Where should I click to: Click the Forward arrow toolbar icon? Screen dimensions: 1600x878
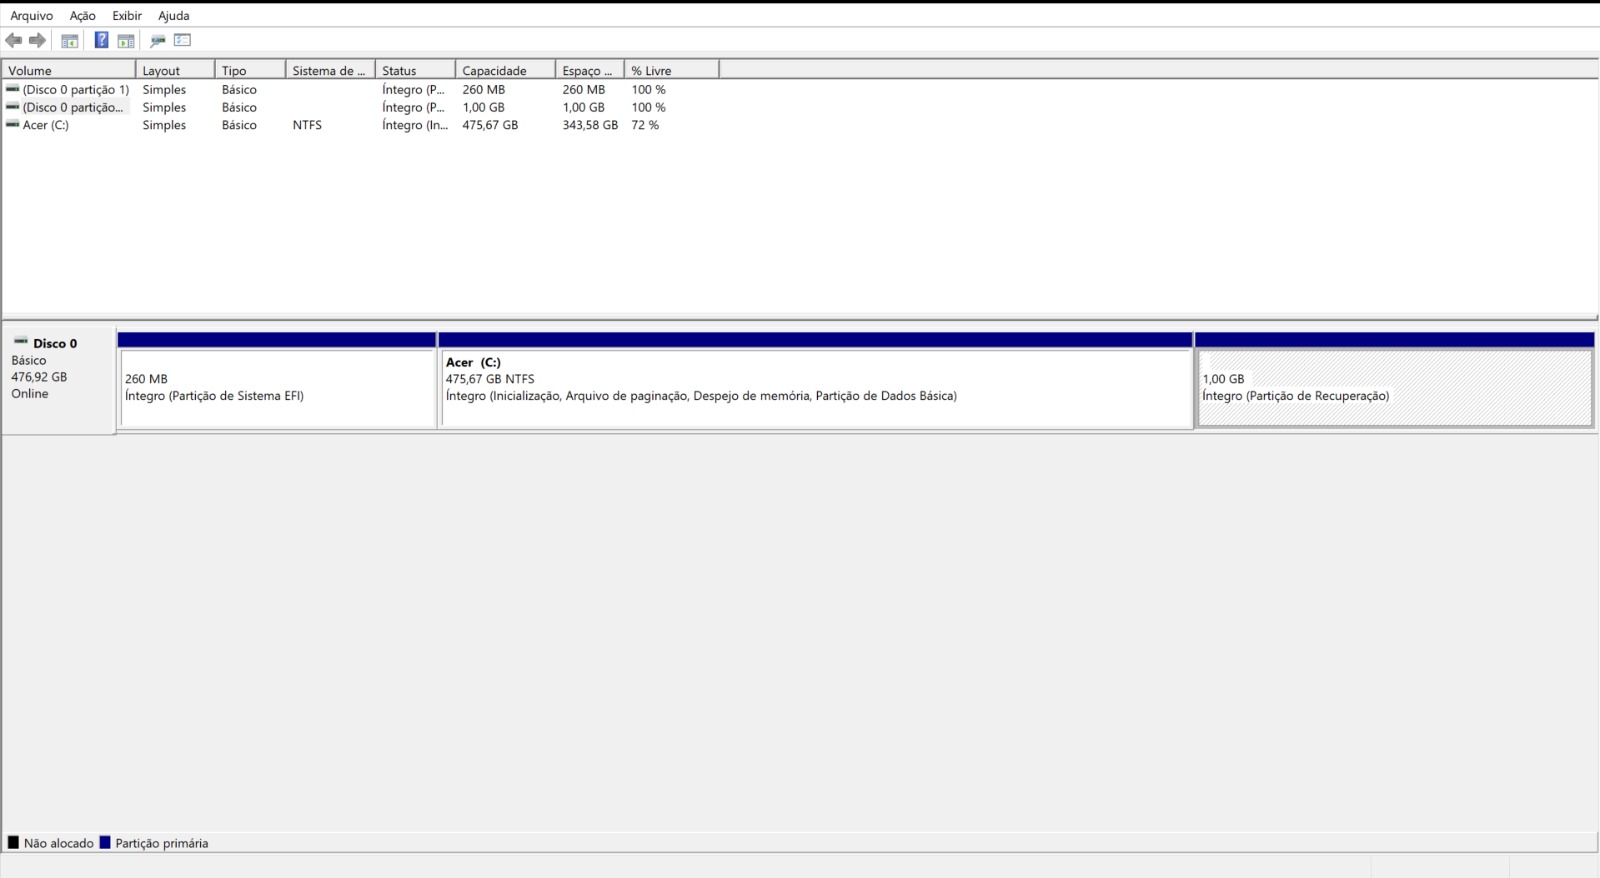tap(38, 41)
